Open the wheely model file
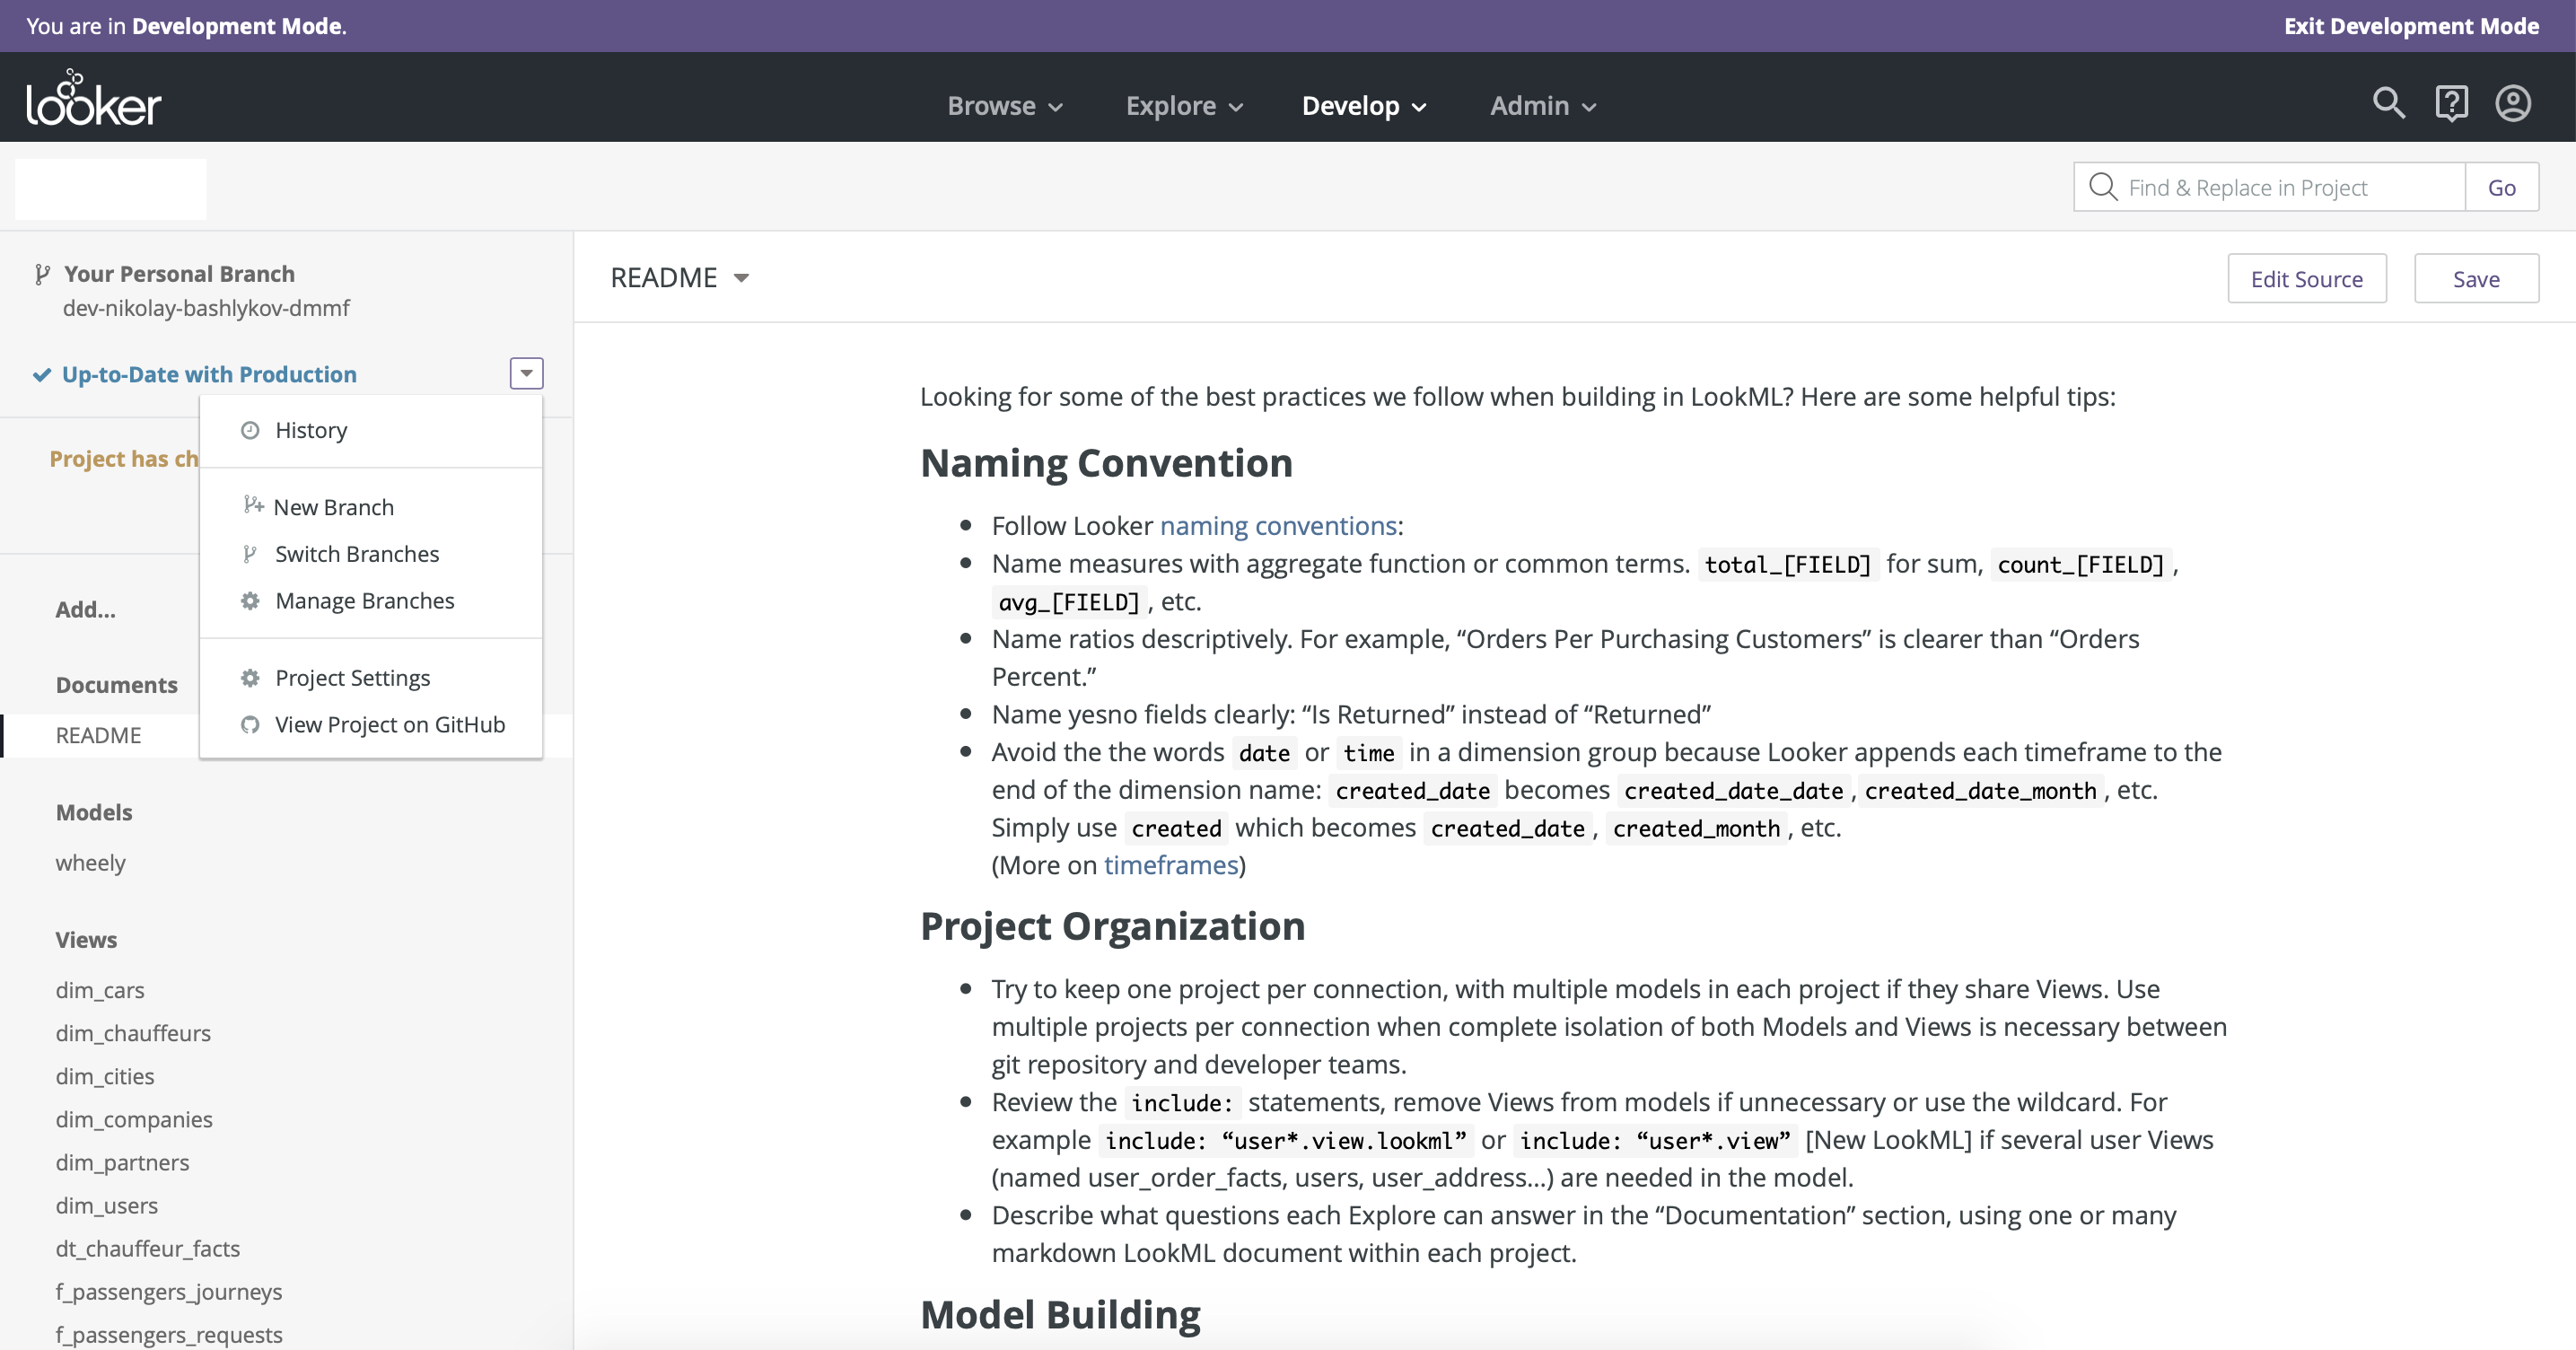This screenshot has height=1350, width=2576. tap(90, 863)
